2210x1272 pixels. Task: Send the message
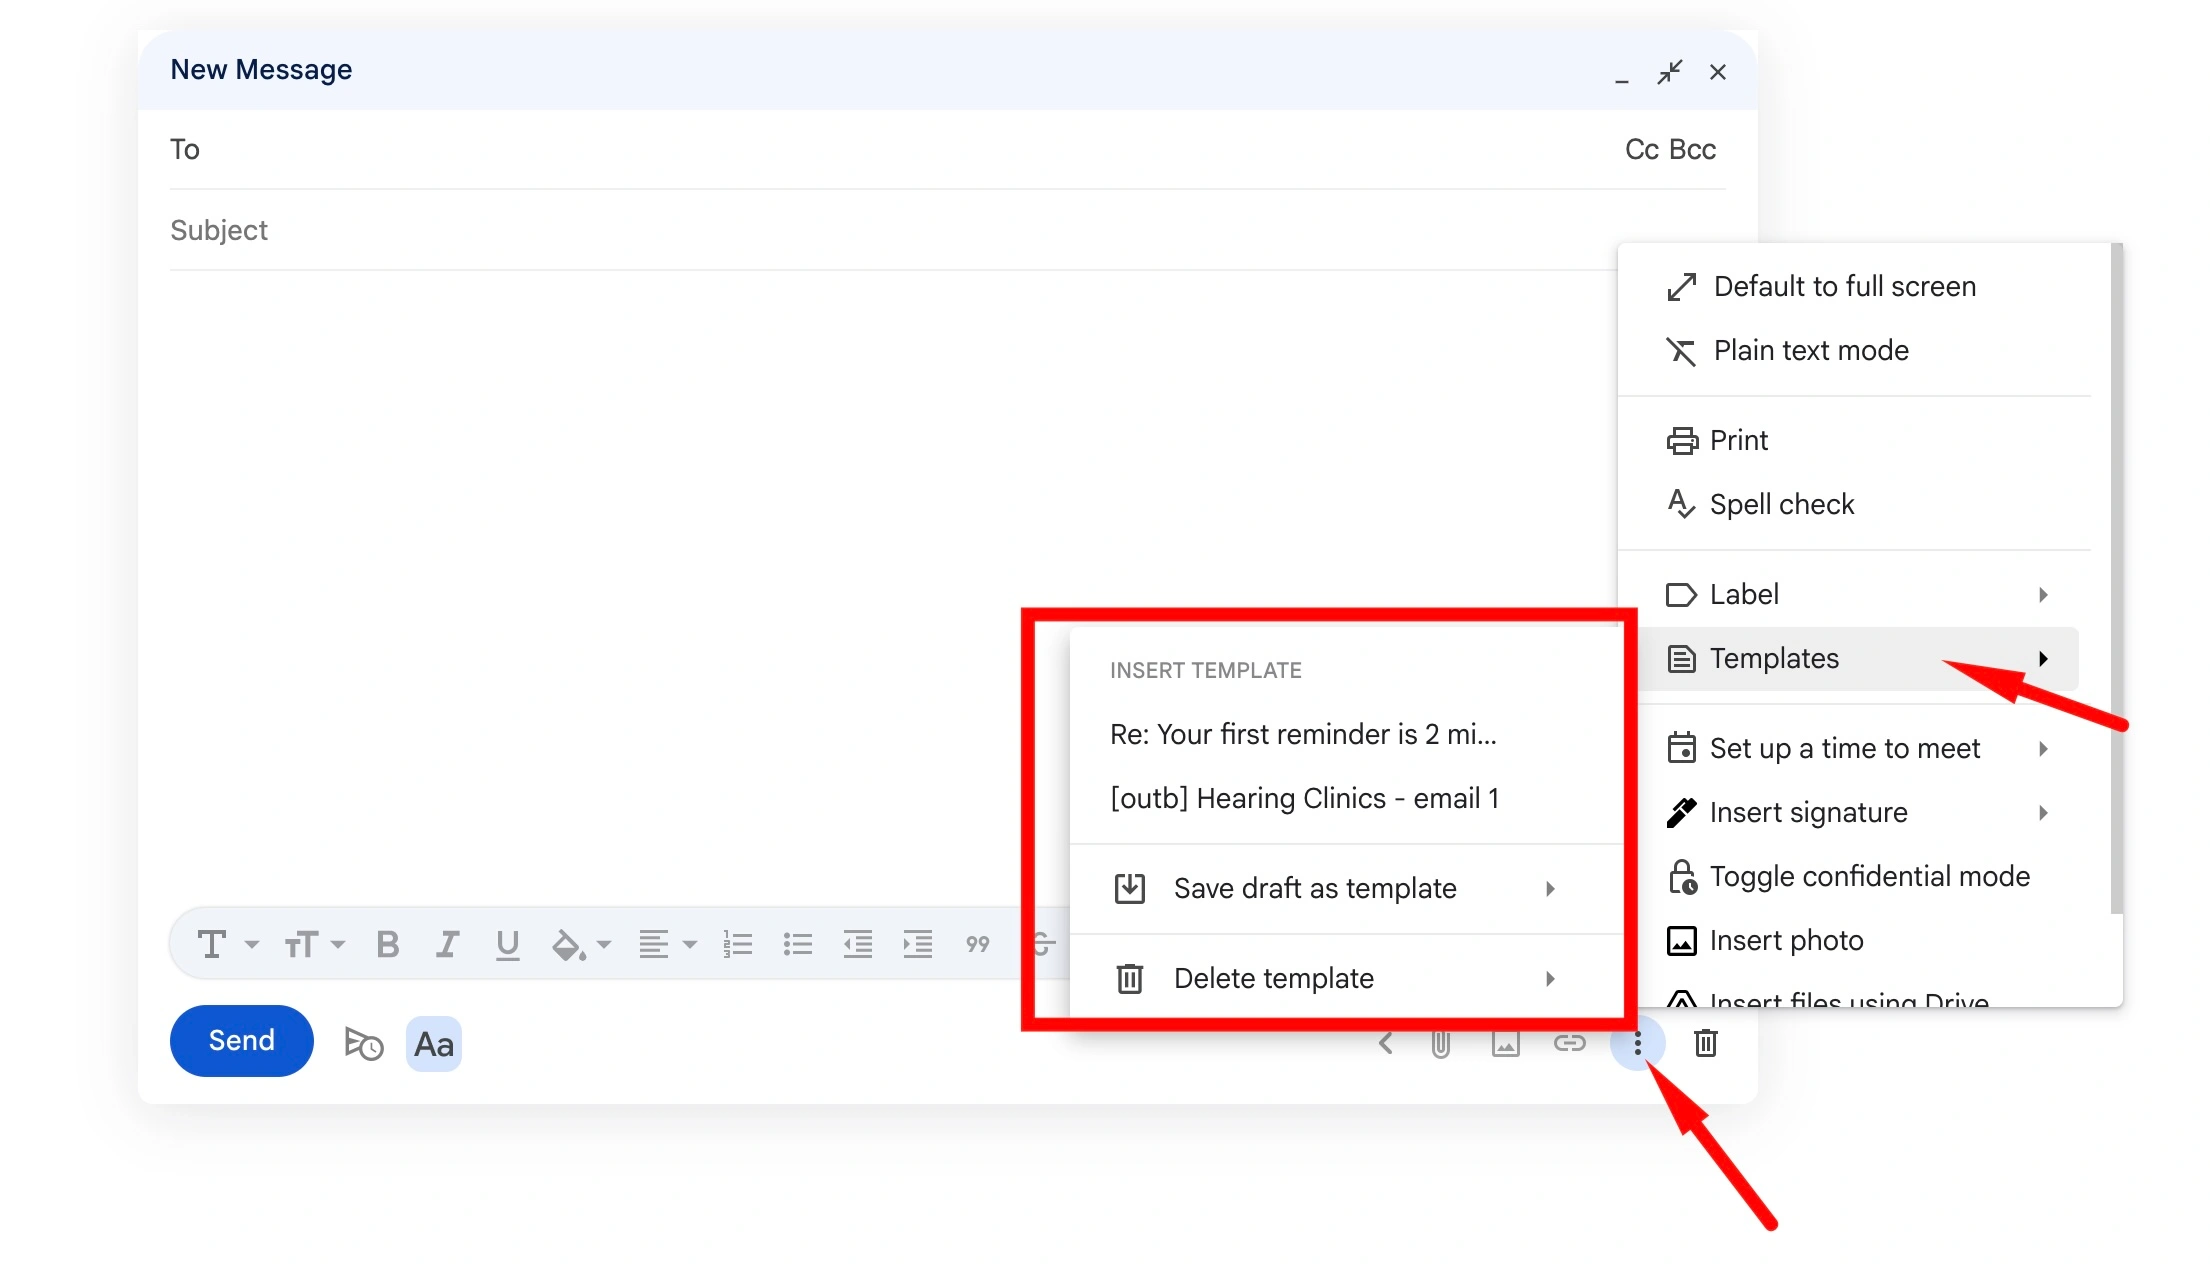[x=241, y=1041]
